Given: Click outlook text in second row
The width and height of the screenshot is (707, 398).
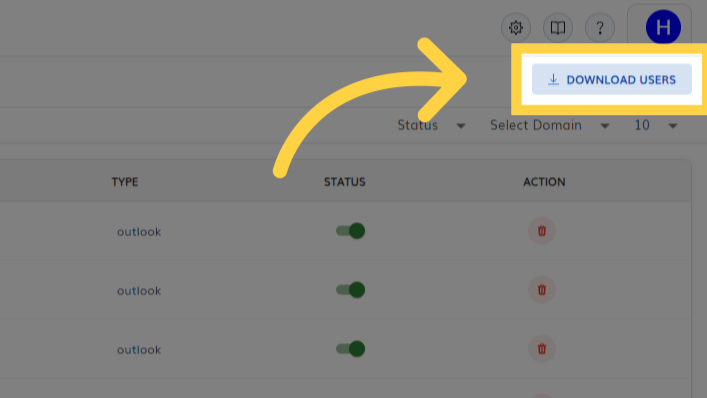Looking at the screenshot, I should click(x=139, y=291).
